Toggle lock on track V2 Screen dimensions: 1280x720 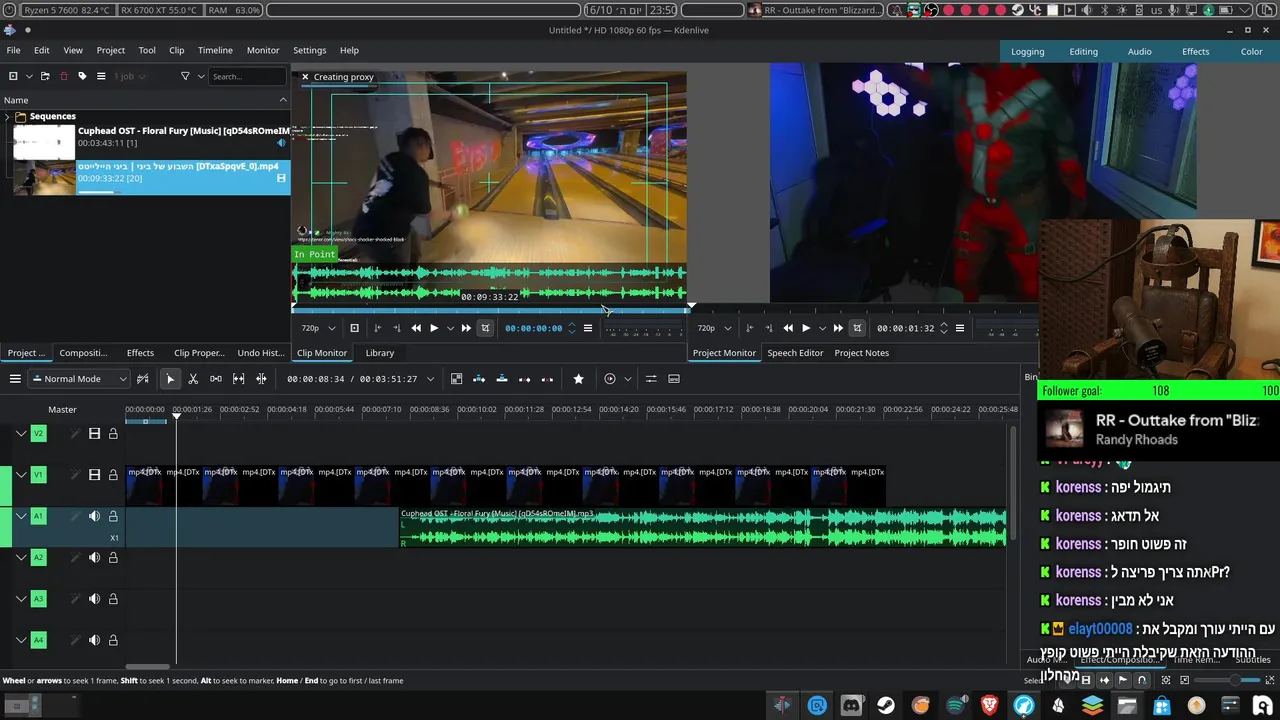click(113, 434)
